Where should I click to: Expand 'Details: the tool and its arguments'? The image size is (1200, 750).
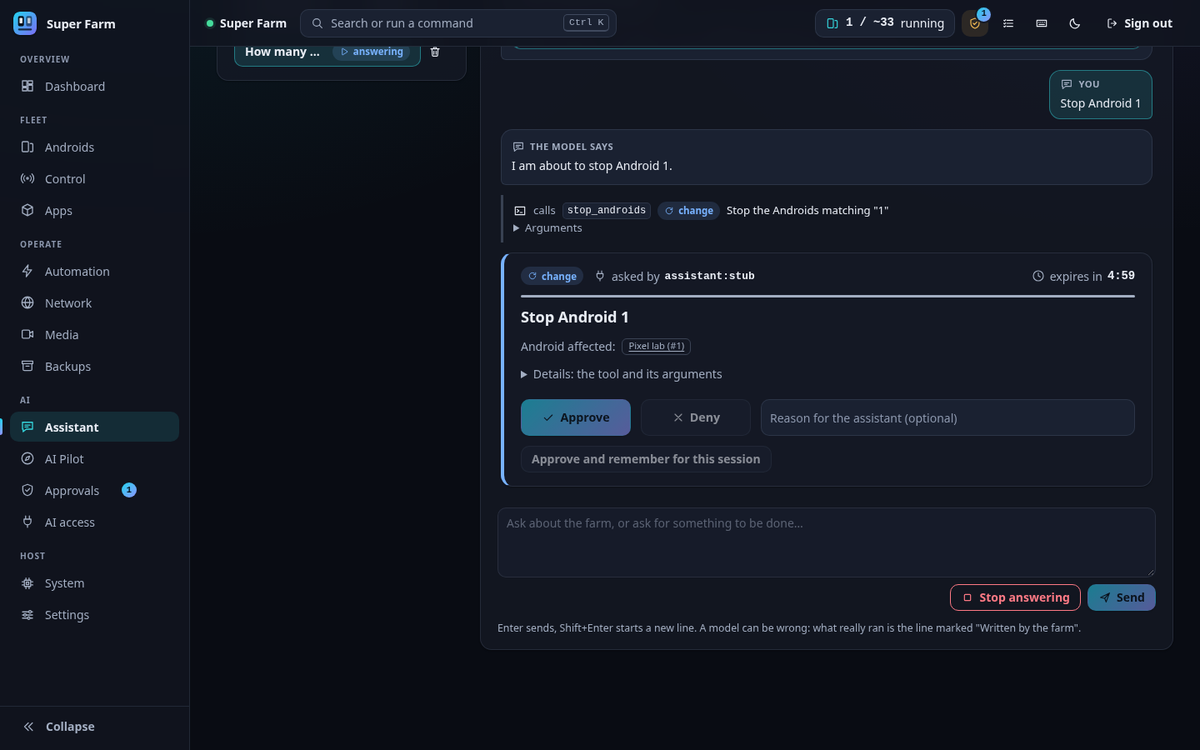[x=621, y=374]
